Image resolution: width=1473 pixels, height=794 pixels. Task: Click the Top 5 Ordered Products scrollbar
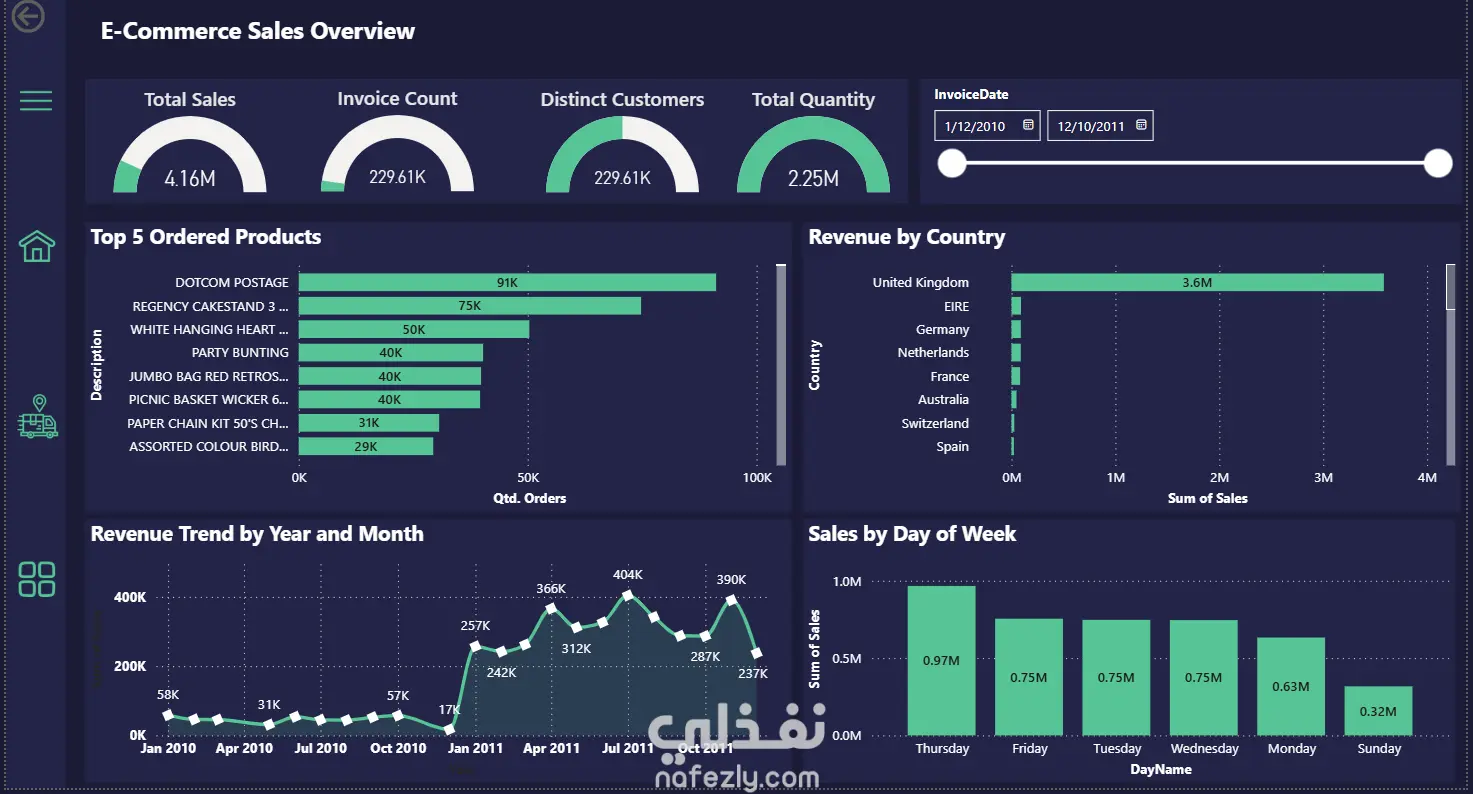(781, 364)
